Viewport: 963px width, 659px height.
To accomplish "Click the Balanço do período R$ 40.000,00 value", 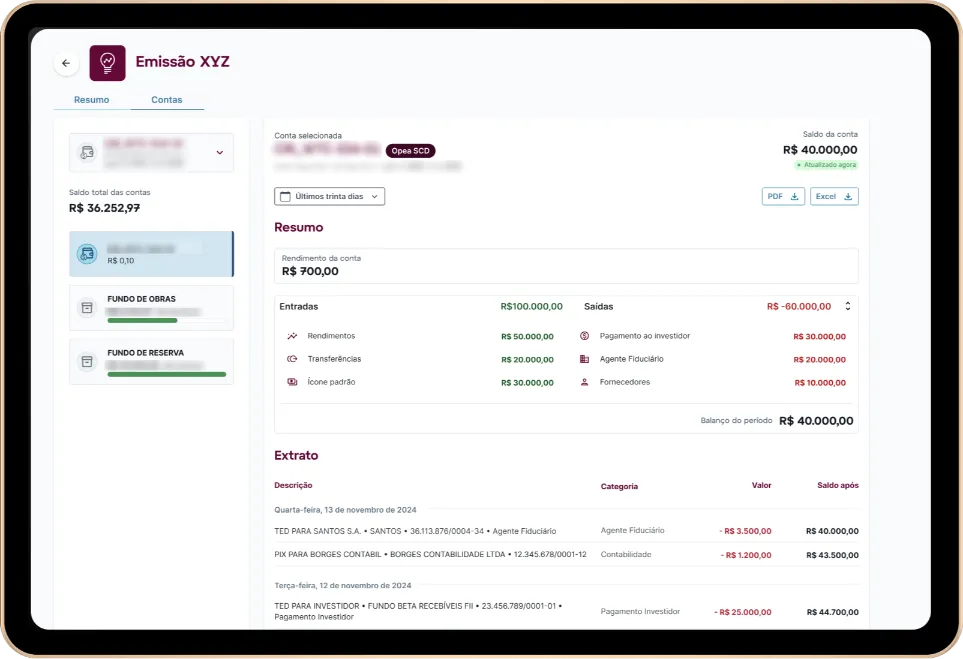I will pyautogui.click(x=816, y=421).
